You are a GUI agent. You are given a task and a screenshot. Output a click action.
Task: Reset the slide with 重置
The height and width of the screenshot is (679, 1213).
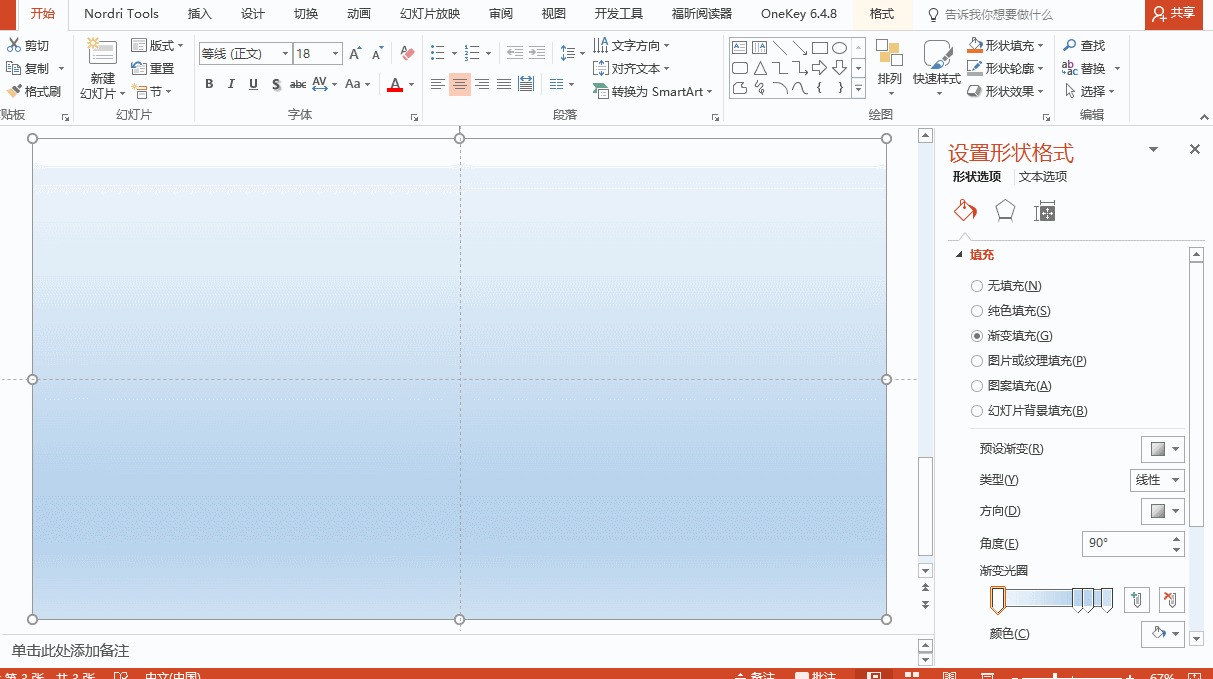click(153, 69)
